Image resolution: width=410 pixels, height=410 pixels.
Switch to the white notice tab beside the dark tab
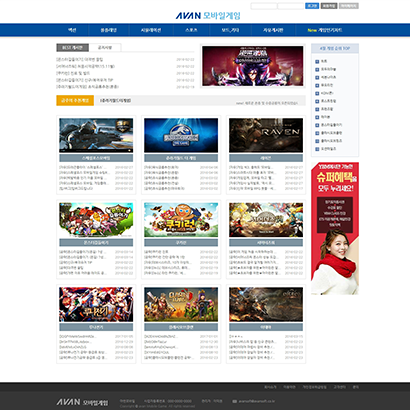pos(105,48)
